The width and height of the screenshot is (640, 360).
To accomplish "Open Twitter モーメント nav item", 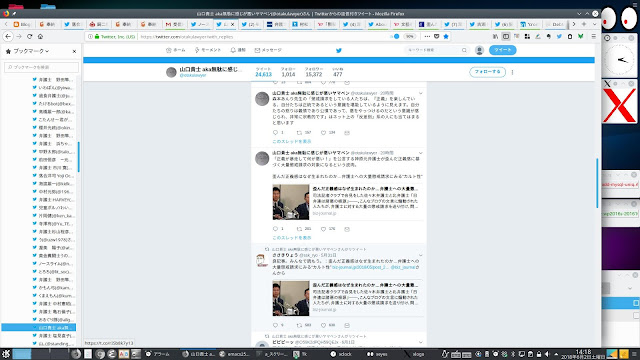I will click(x=207, y=50).
